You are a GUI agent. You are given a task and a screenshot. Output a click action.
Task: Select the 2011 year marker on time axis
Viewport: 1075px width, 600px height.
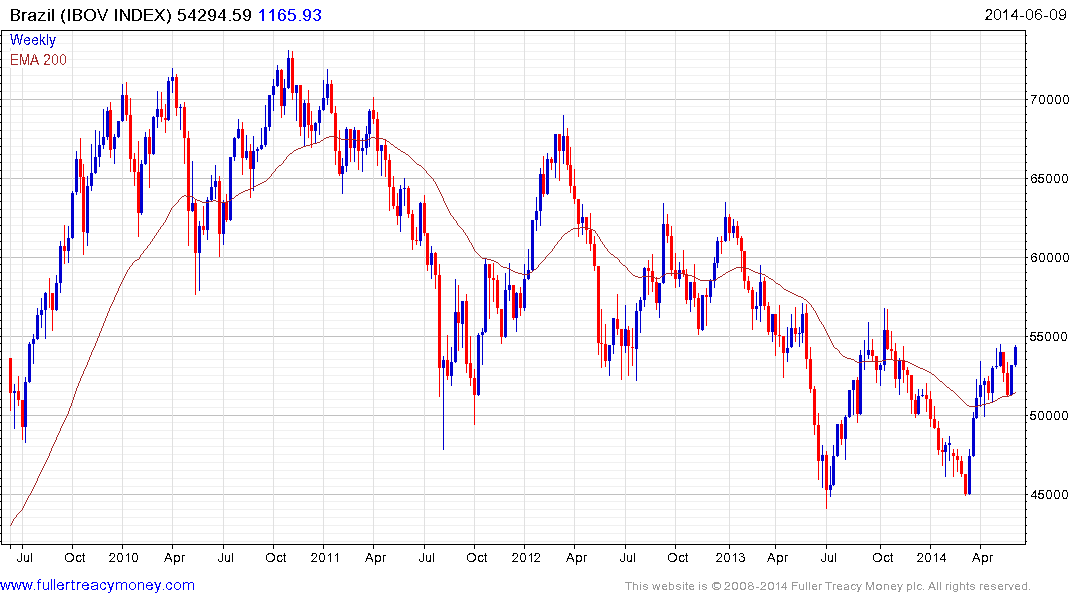(325, 557)
